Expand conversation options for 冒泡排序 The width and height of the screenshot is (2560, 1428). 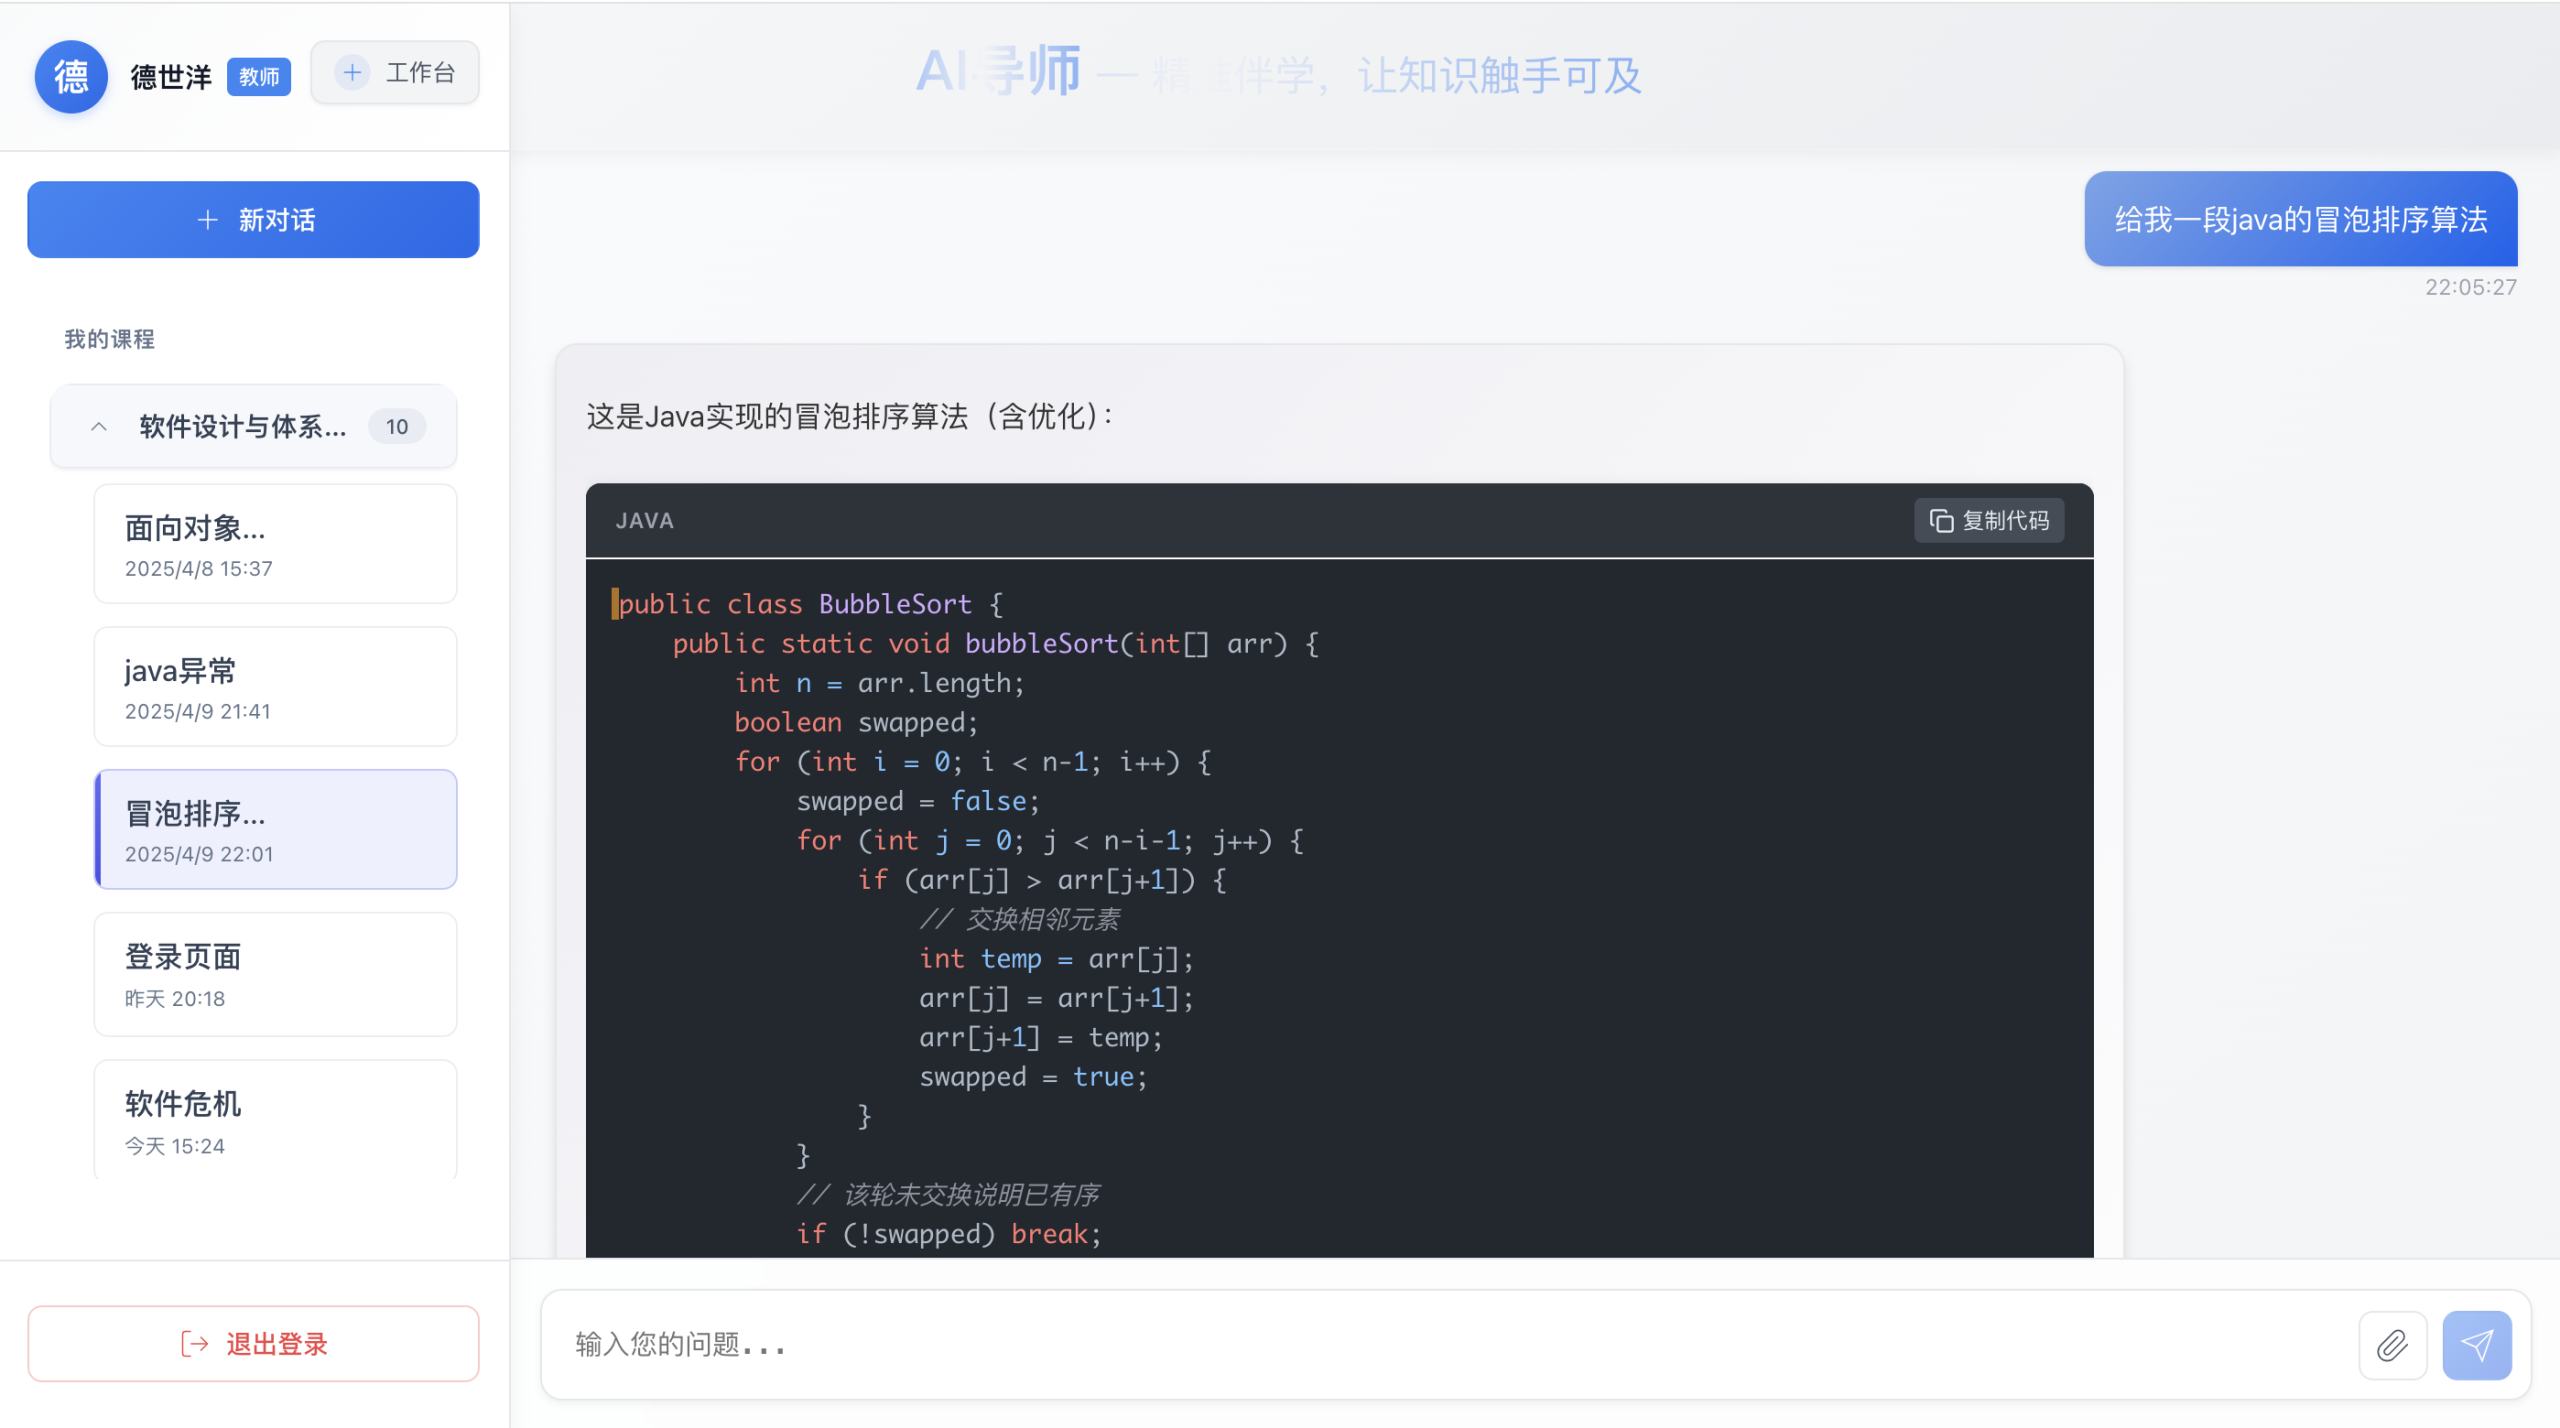click(x=275, y=829)
